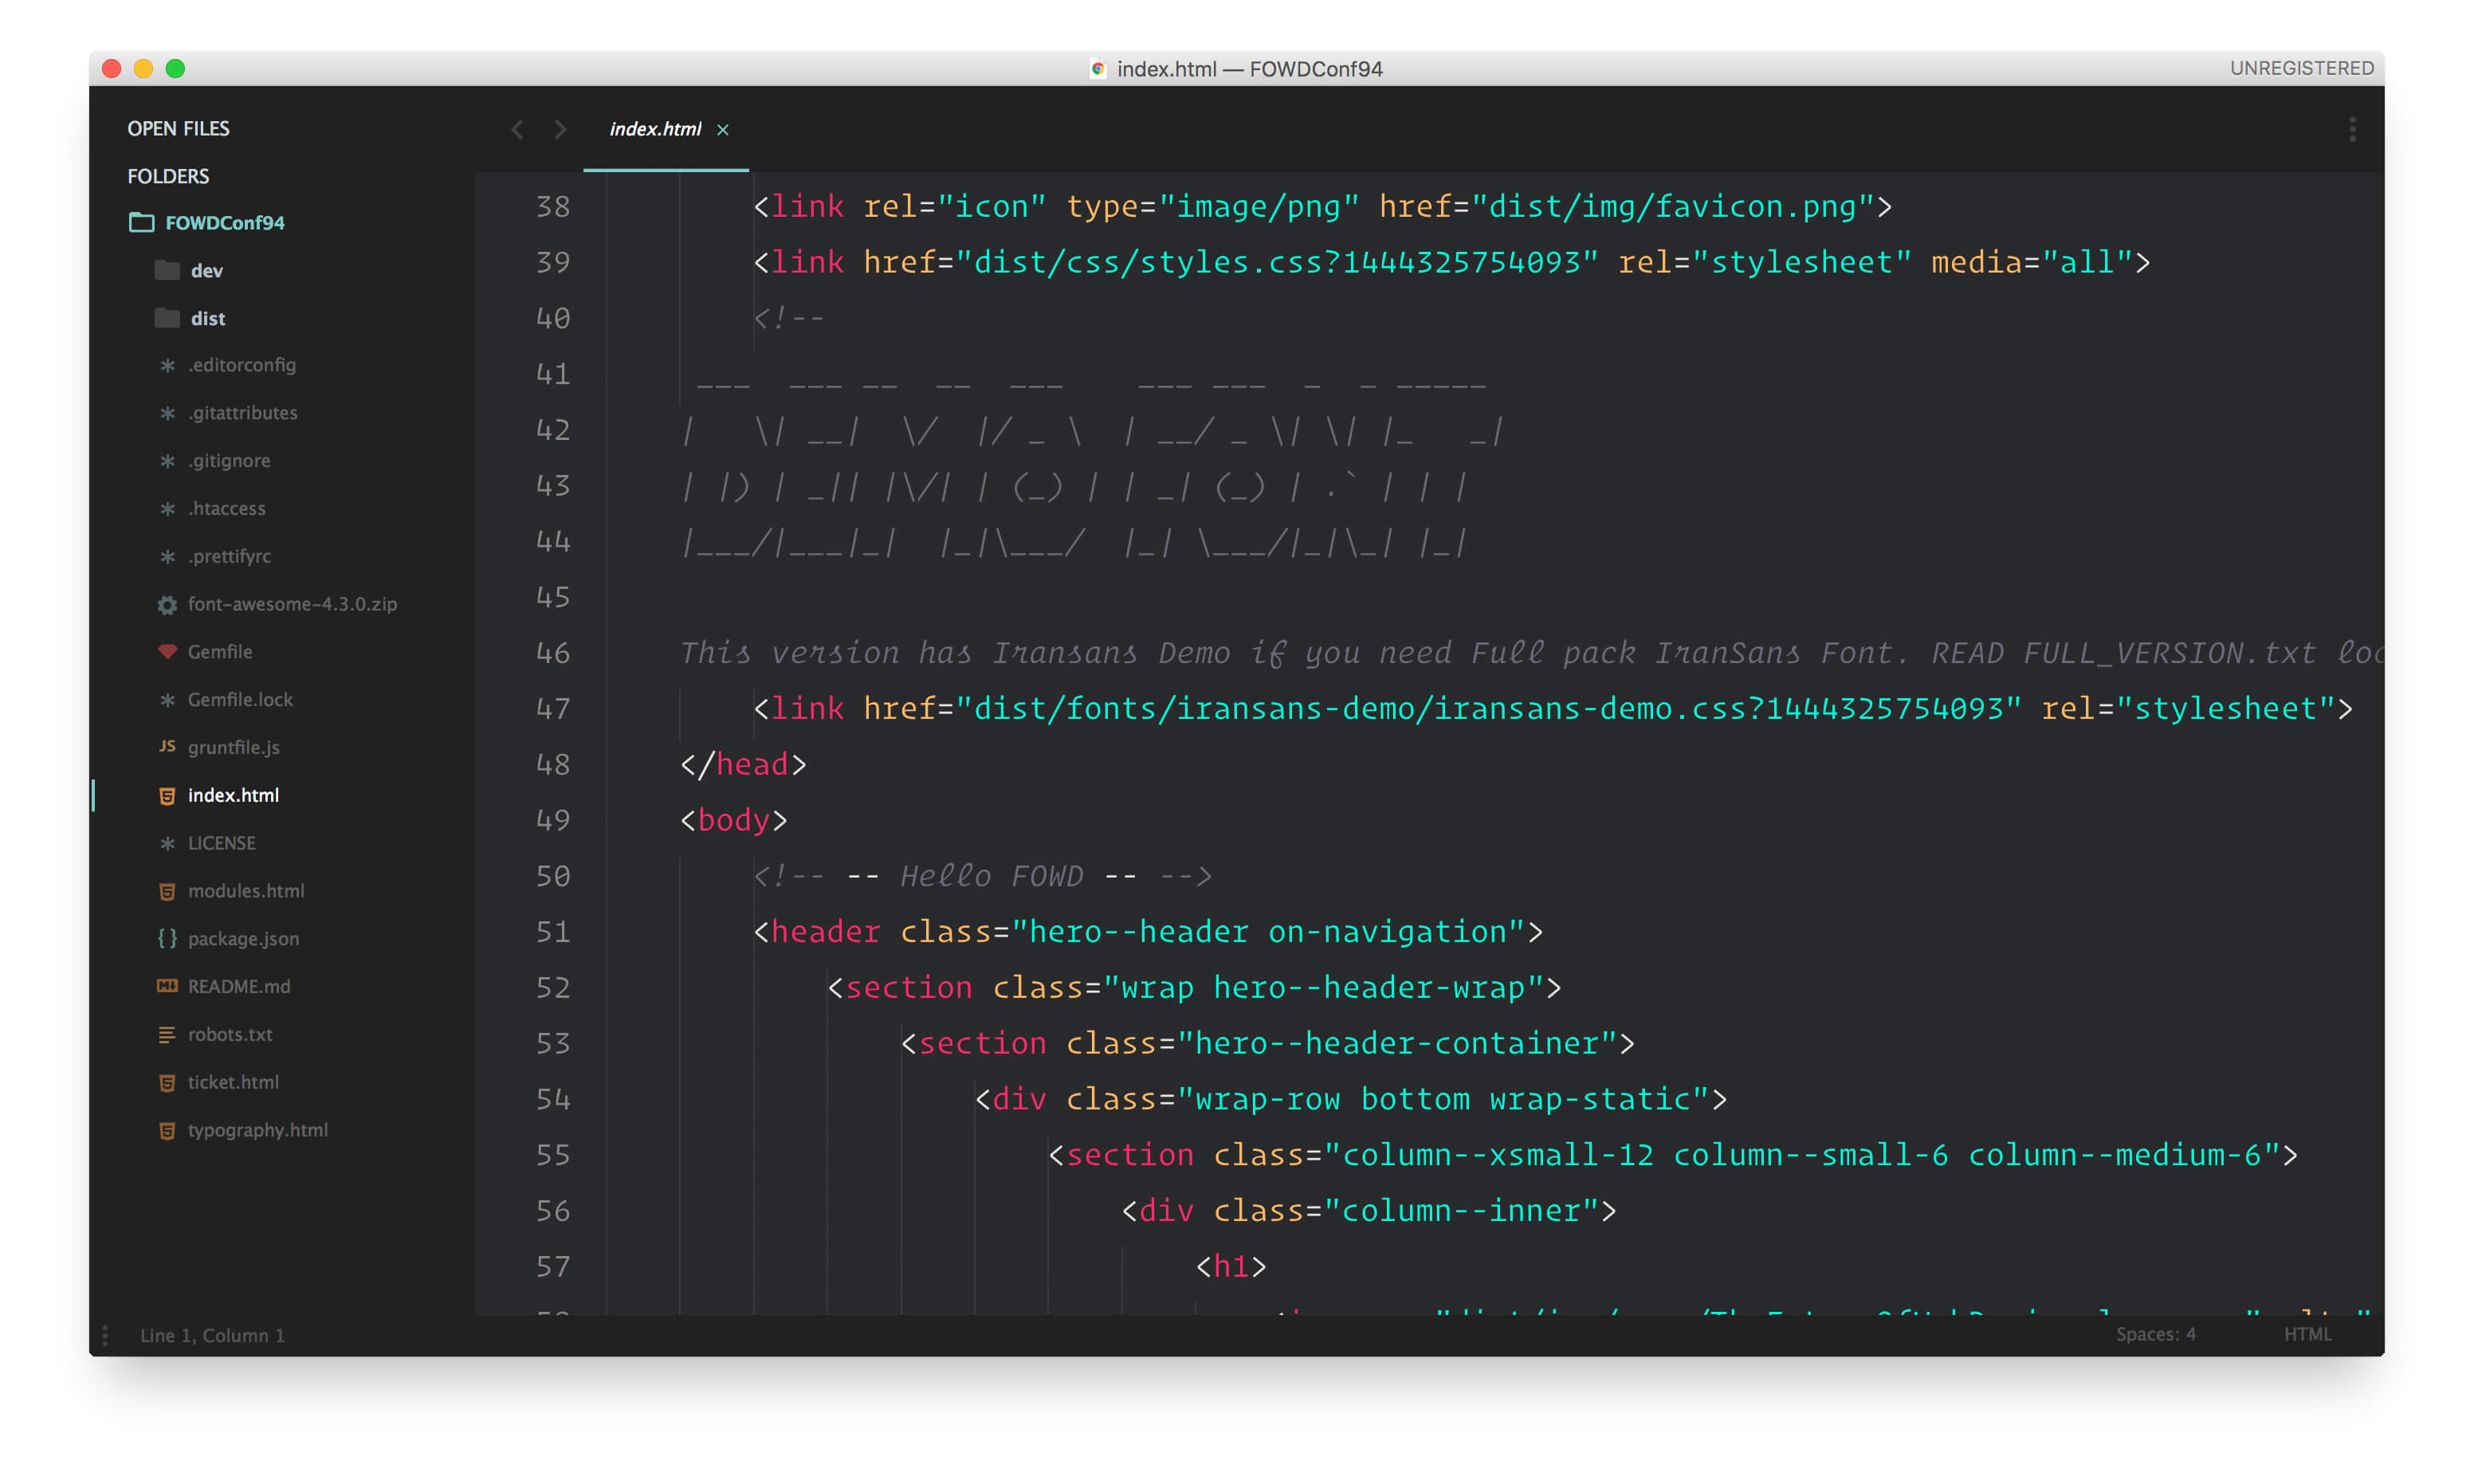Click the gear icon of font-awesome-4.3.0.zip
Image resolution: width=2474 pixels, height=1484 pixels.
[167, 604]
